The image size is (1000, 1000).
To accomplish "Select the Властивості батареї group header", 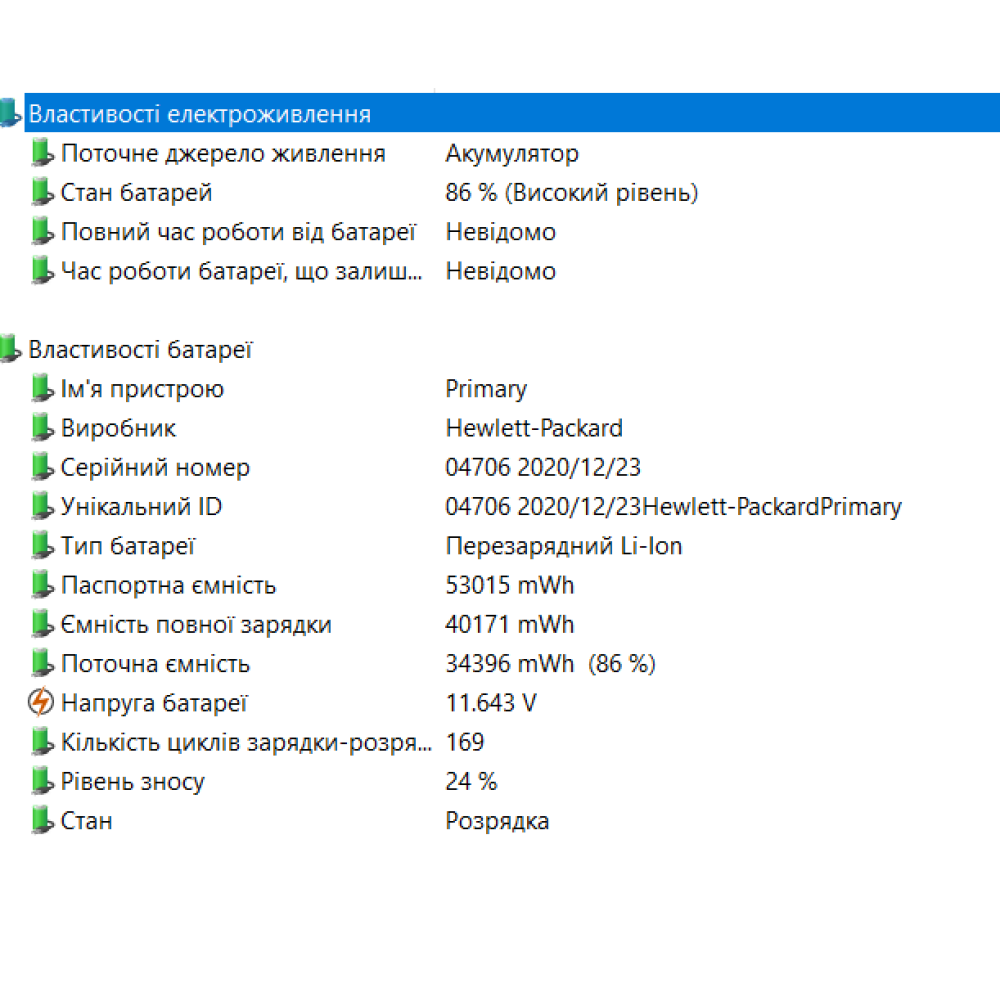I will (x=140, y=350).
